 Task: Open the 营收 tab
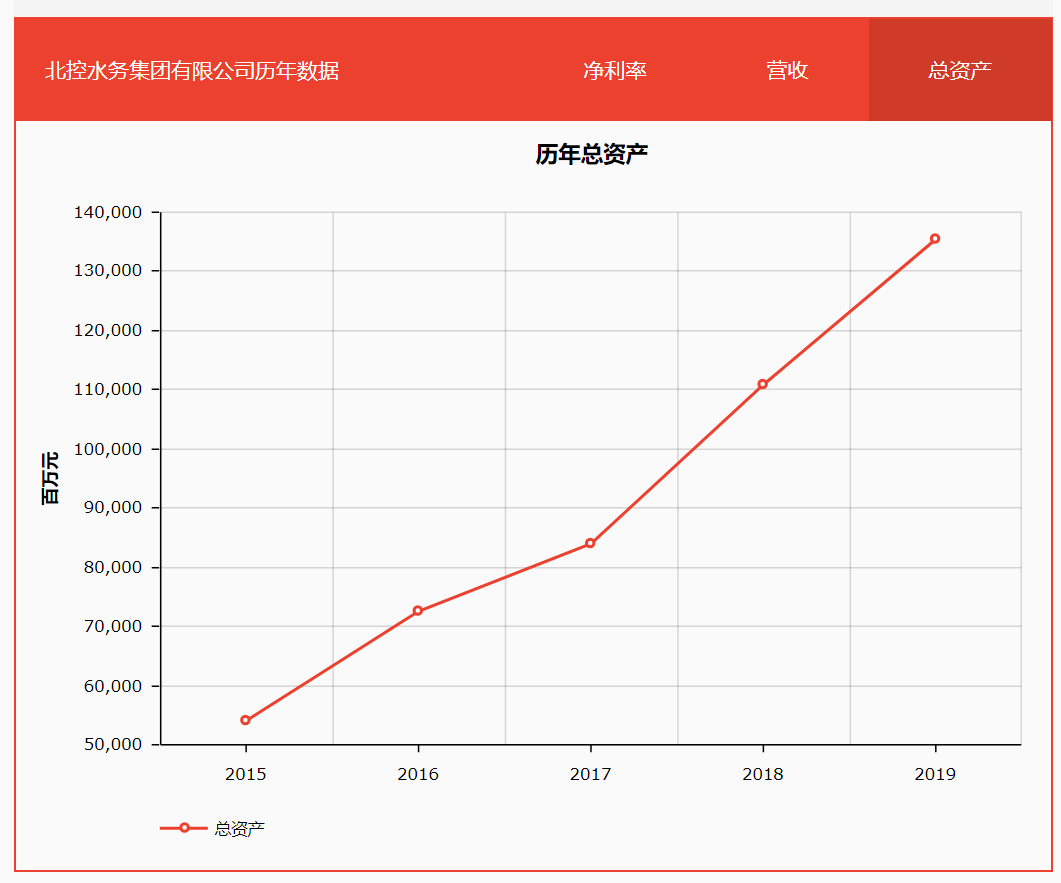[x=787, y=70]
